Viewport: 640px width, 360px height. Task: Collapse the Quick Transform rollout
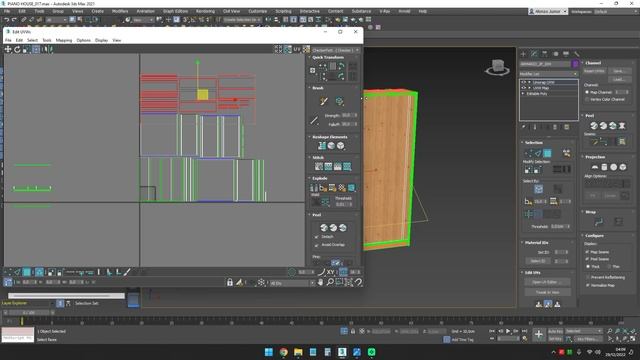(x=328, y=58)
